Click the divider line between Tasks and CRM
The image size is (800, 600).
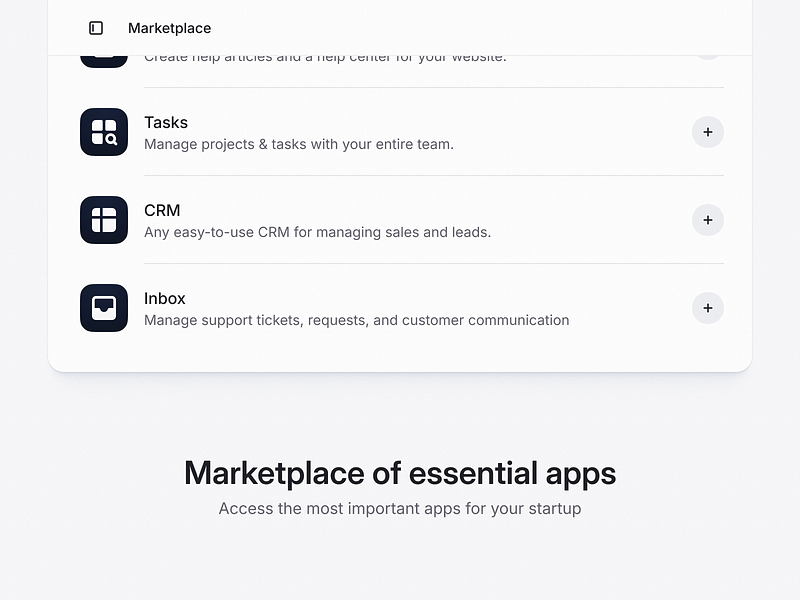[x=434, y=176]
